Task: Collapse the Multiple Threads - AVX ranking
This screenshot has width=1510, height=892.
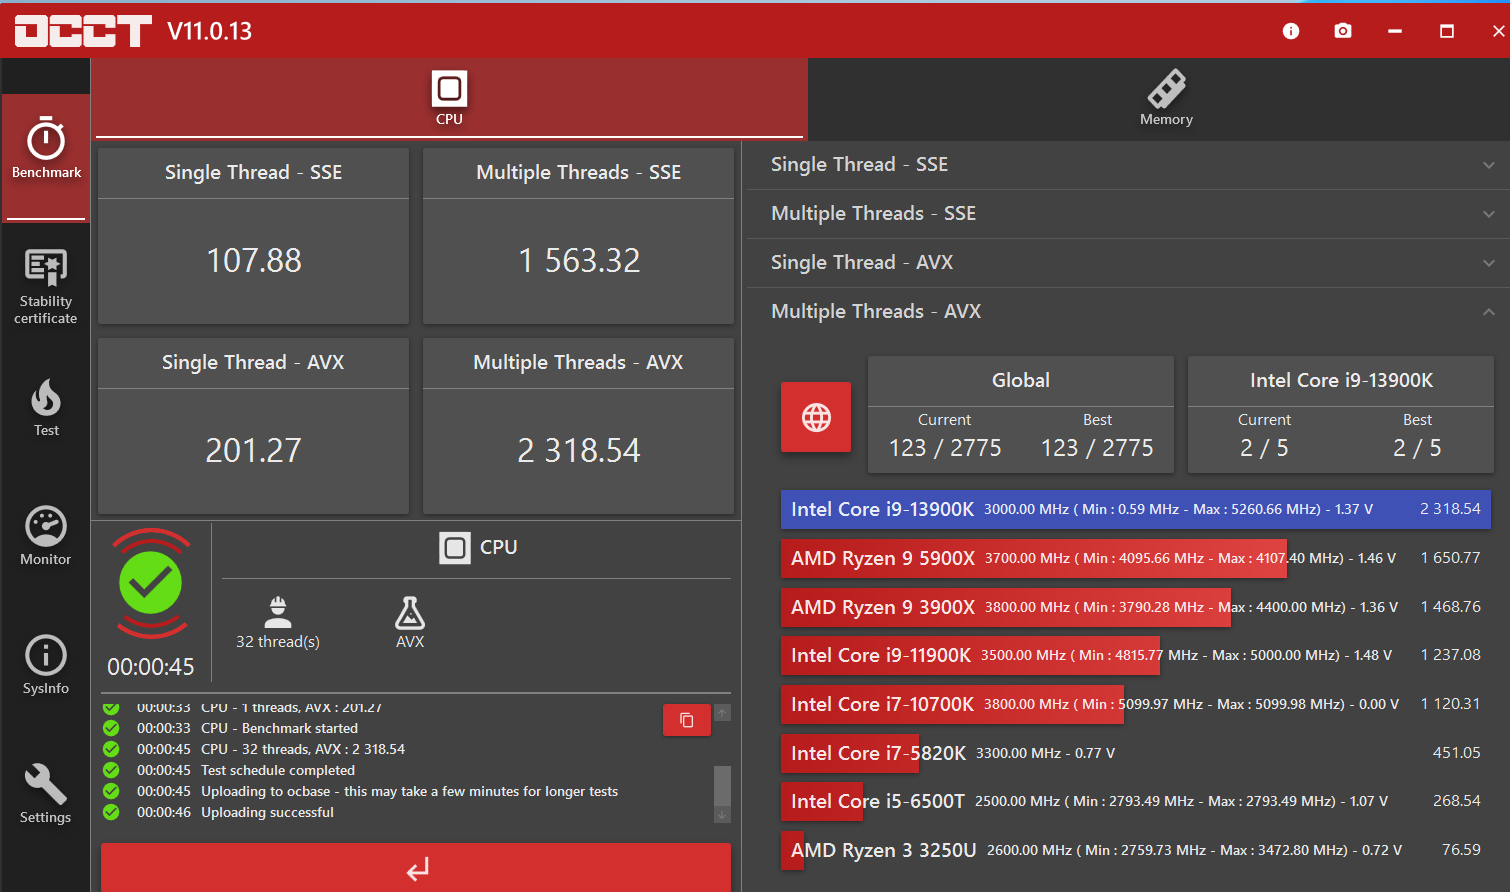Action: click(x=1128, y=312)
